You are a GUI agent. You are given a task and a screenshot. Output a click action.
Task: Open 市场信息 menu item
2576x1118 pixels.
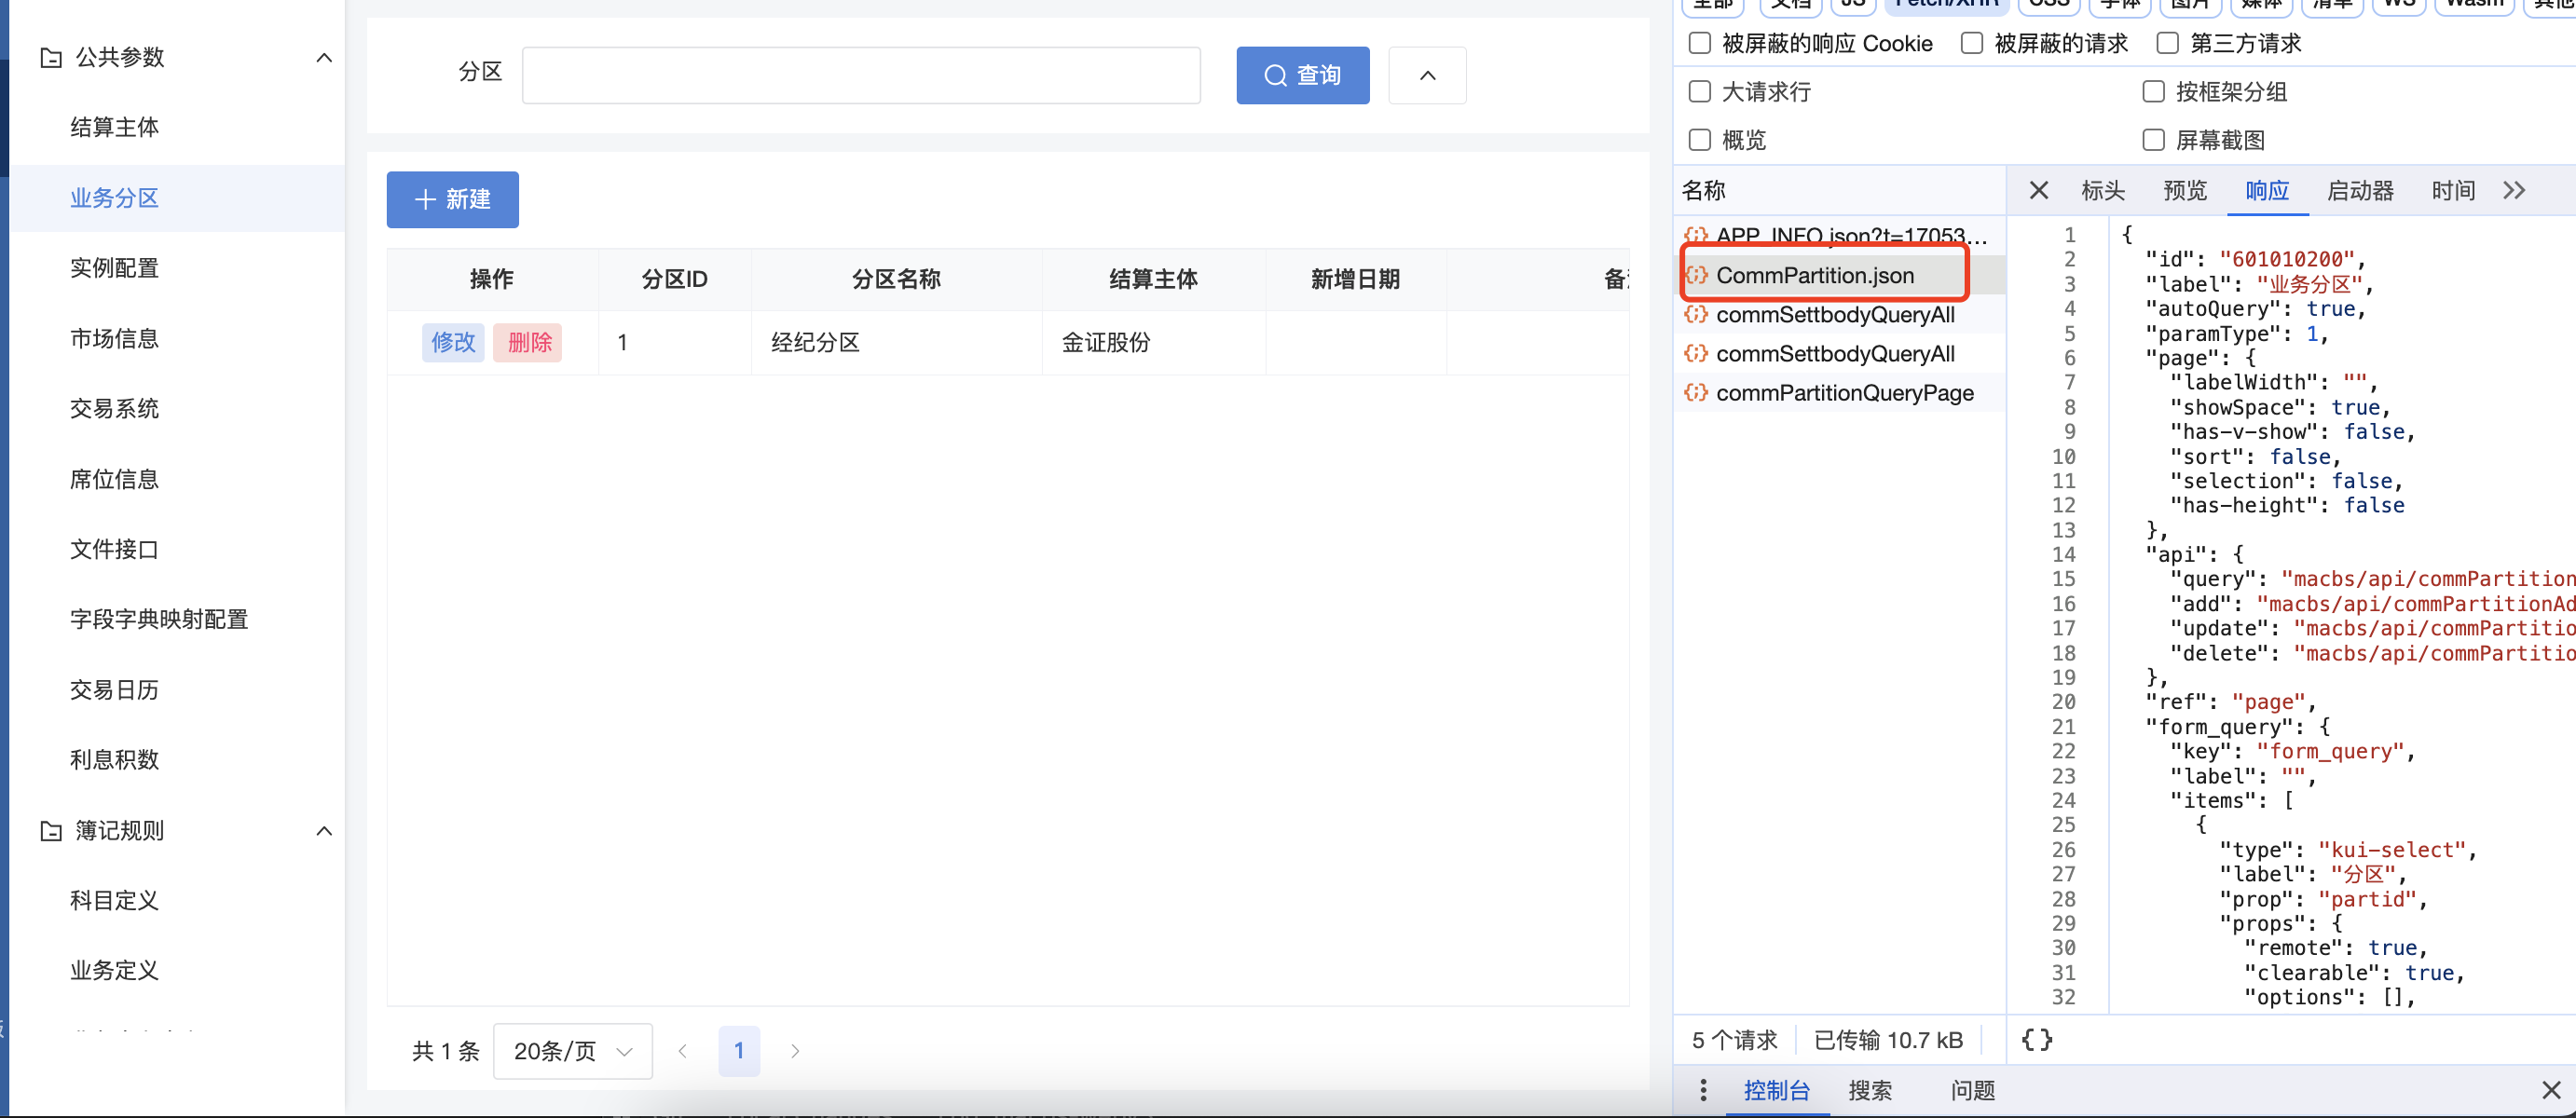(114, 339)
